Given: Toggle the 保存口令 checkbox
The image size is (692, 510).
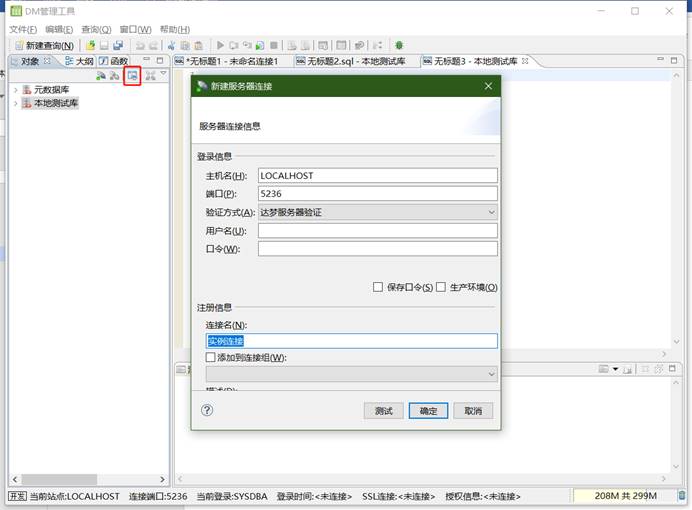Looking at the screenshot, I should 378,287.
